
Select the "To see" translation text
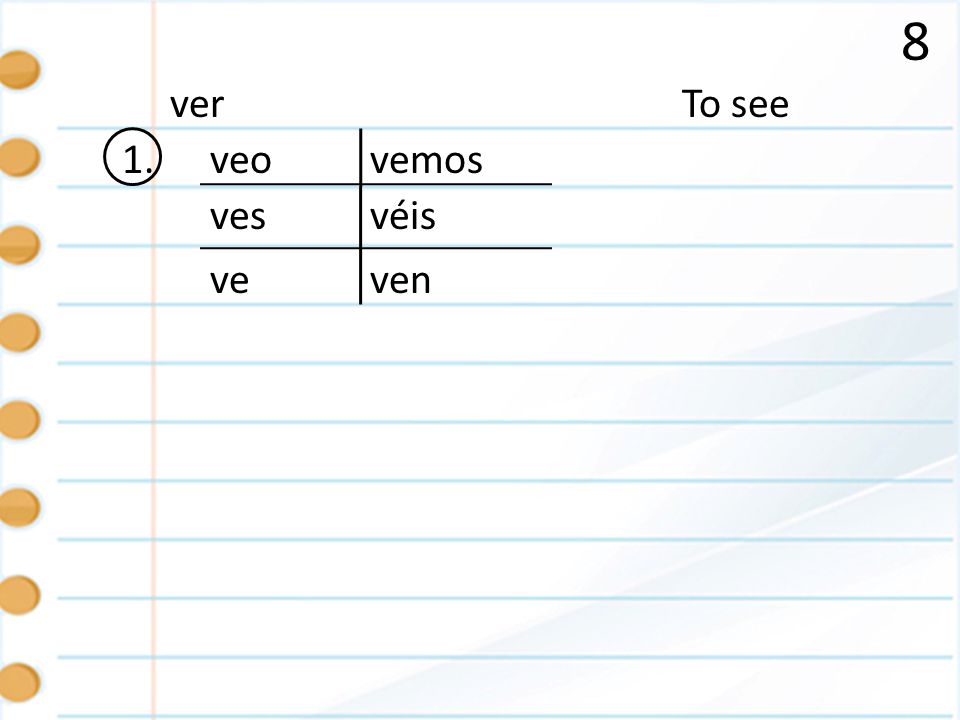tap(735, 104)
